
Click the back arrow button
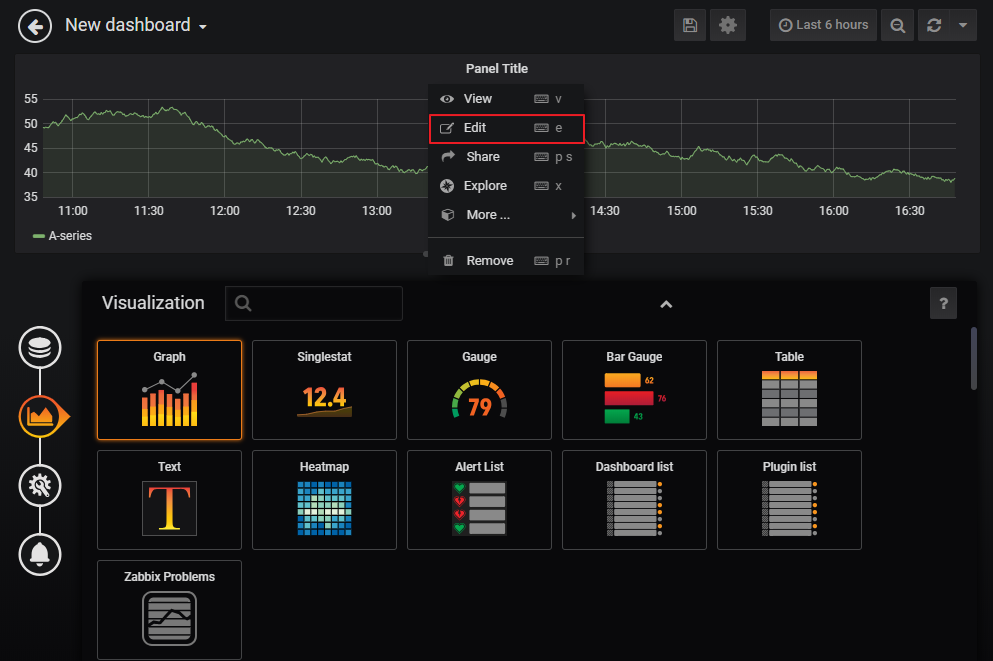pos(35,27)
